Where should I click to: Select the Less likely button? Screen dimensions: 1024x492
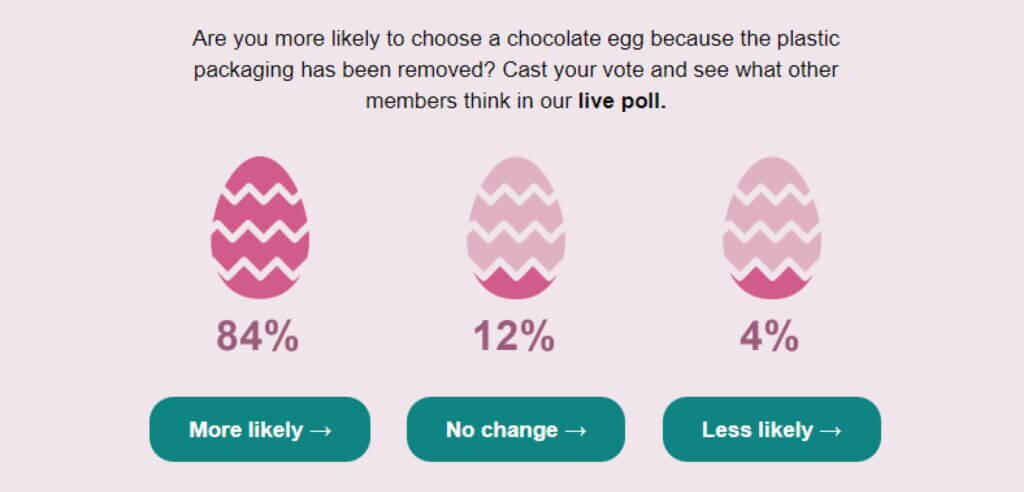(x=772, y=429)
